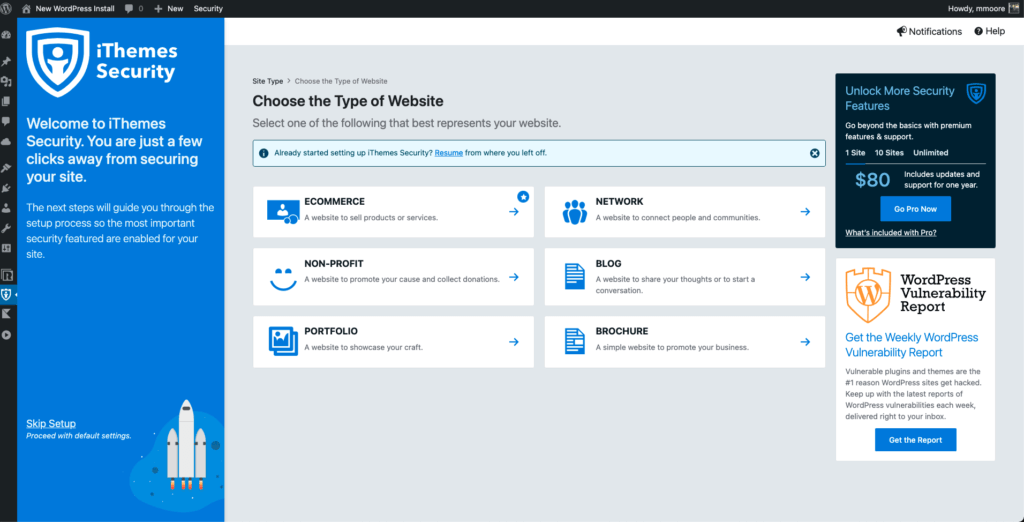Viewport: 1024px width, 522px height.
Task: Click the Ecommerce storefront icon
Action: [283, 212]
